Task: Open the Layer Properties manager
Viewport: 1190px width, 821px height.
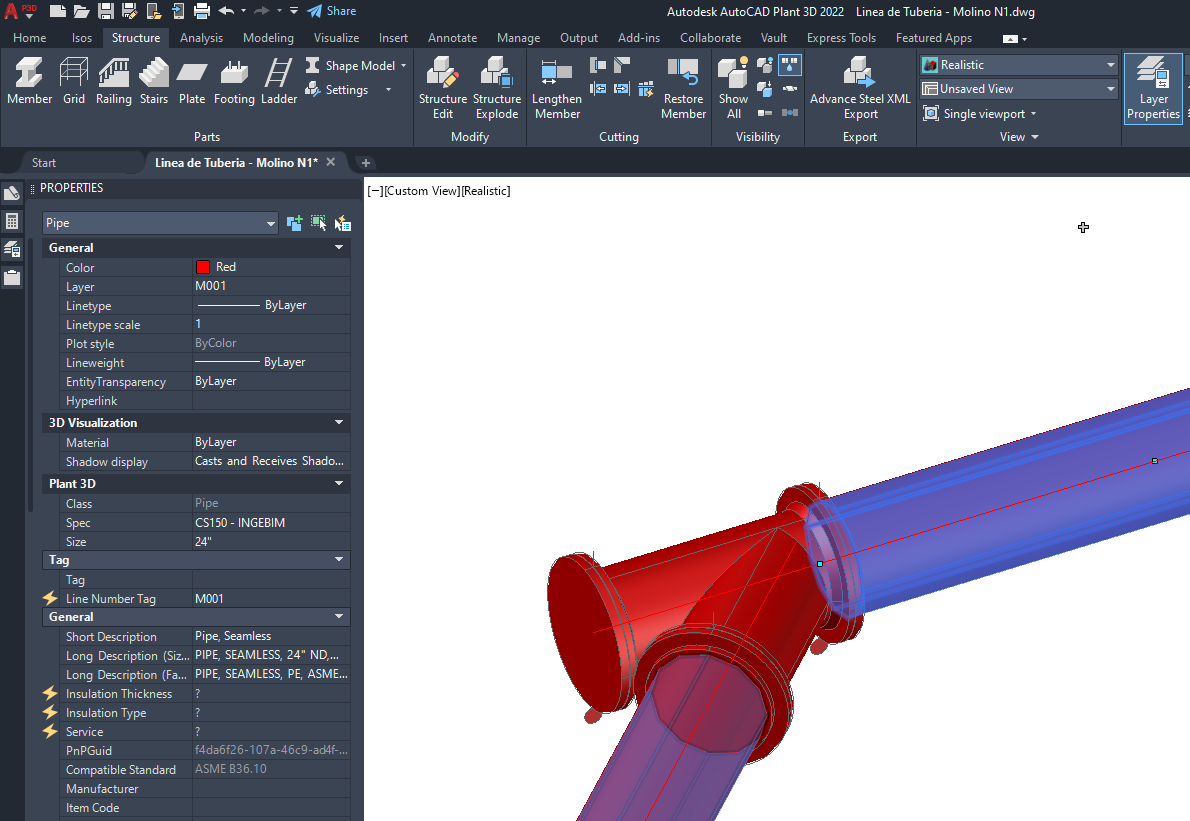Action: pos(1153,88)
